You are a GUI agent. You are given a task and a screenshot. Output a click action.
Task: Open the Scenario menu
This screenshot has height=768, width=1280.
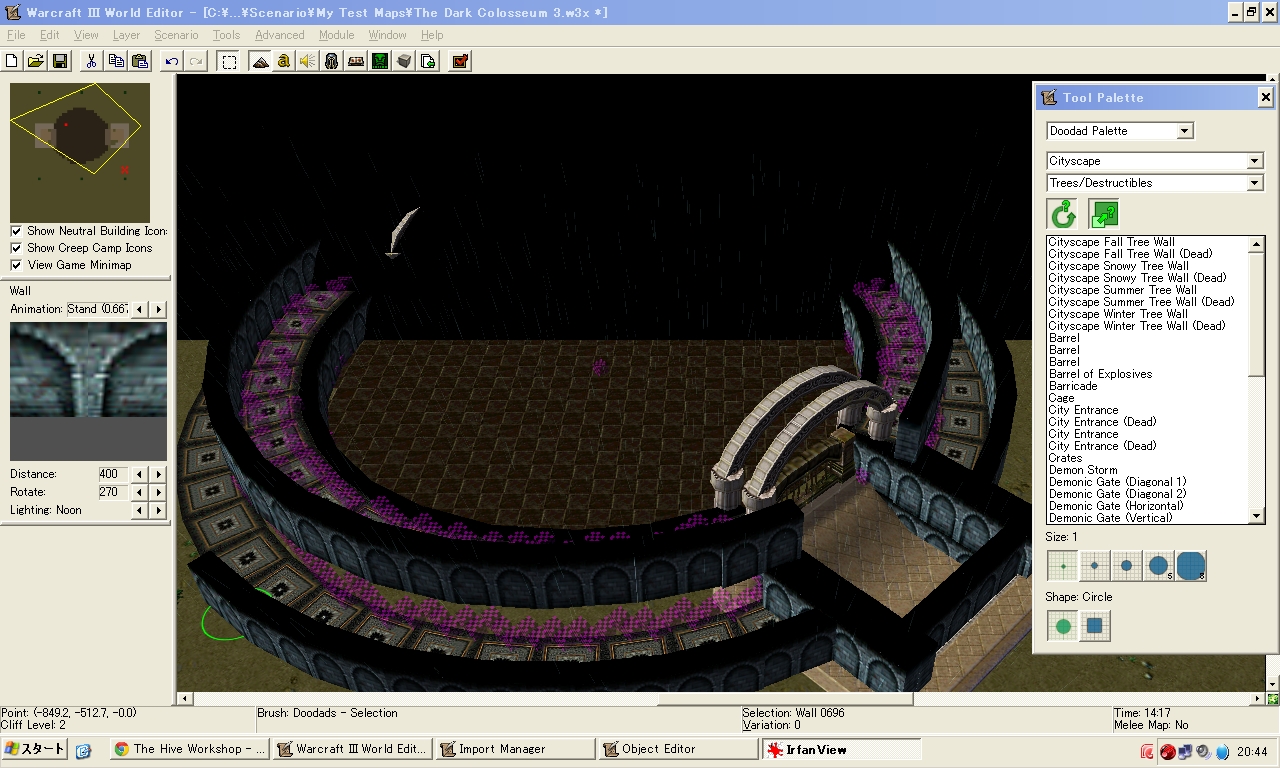point(176,35)
